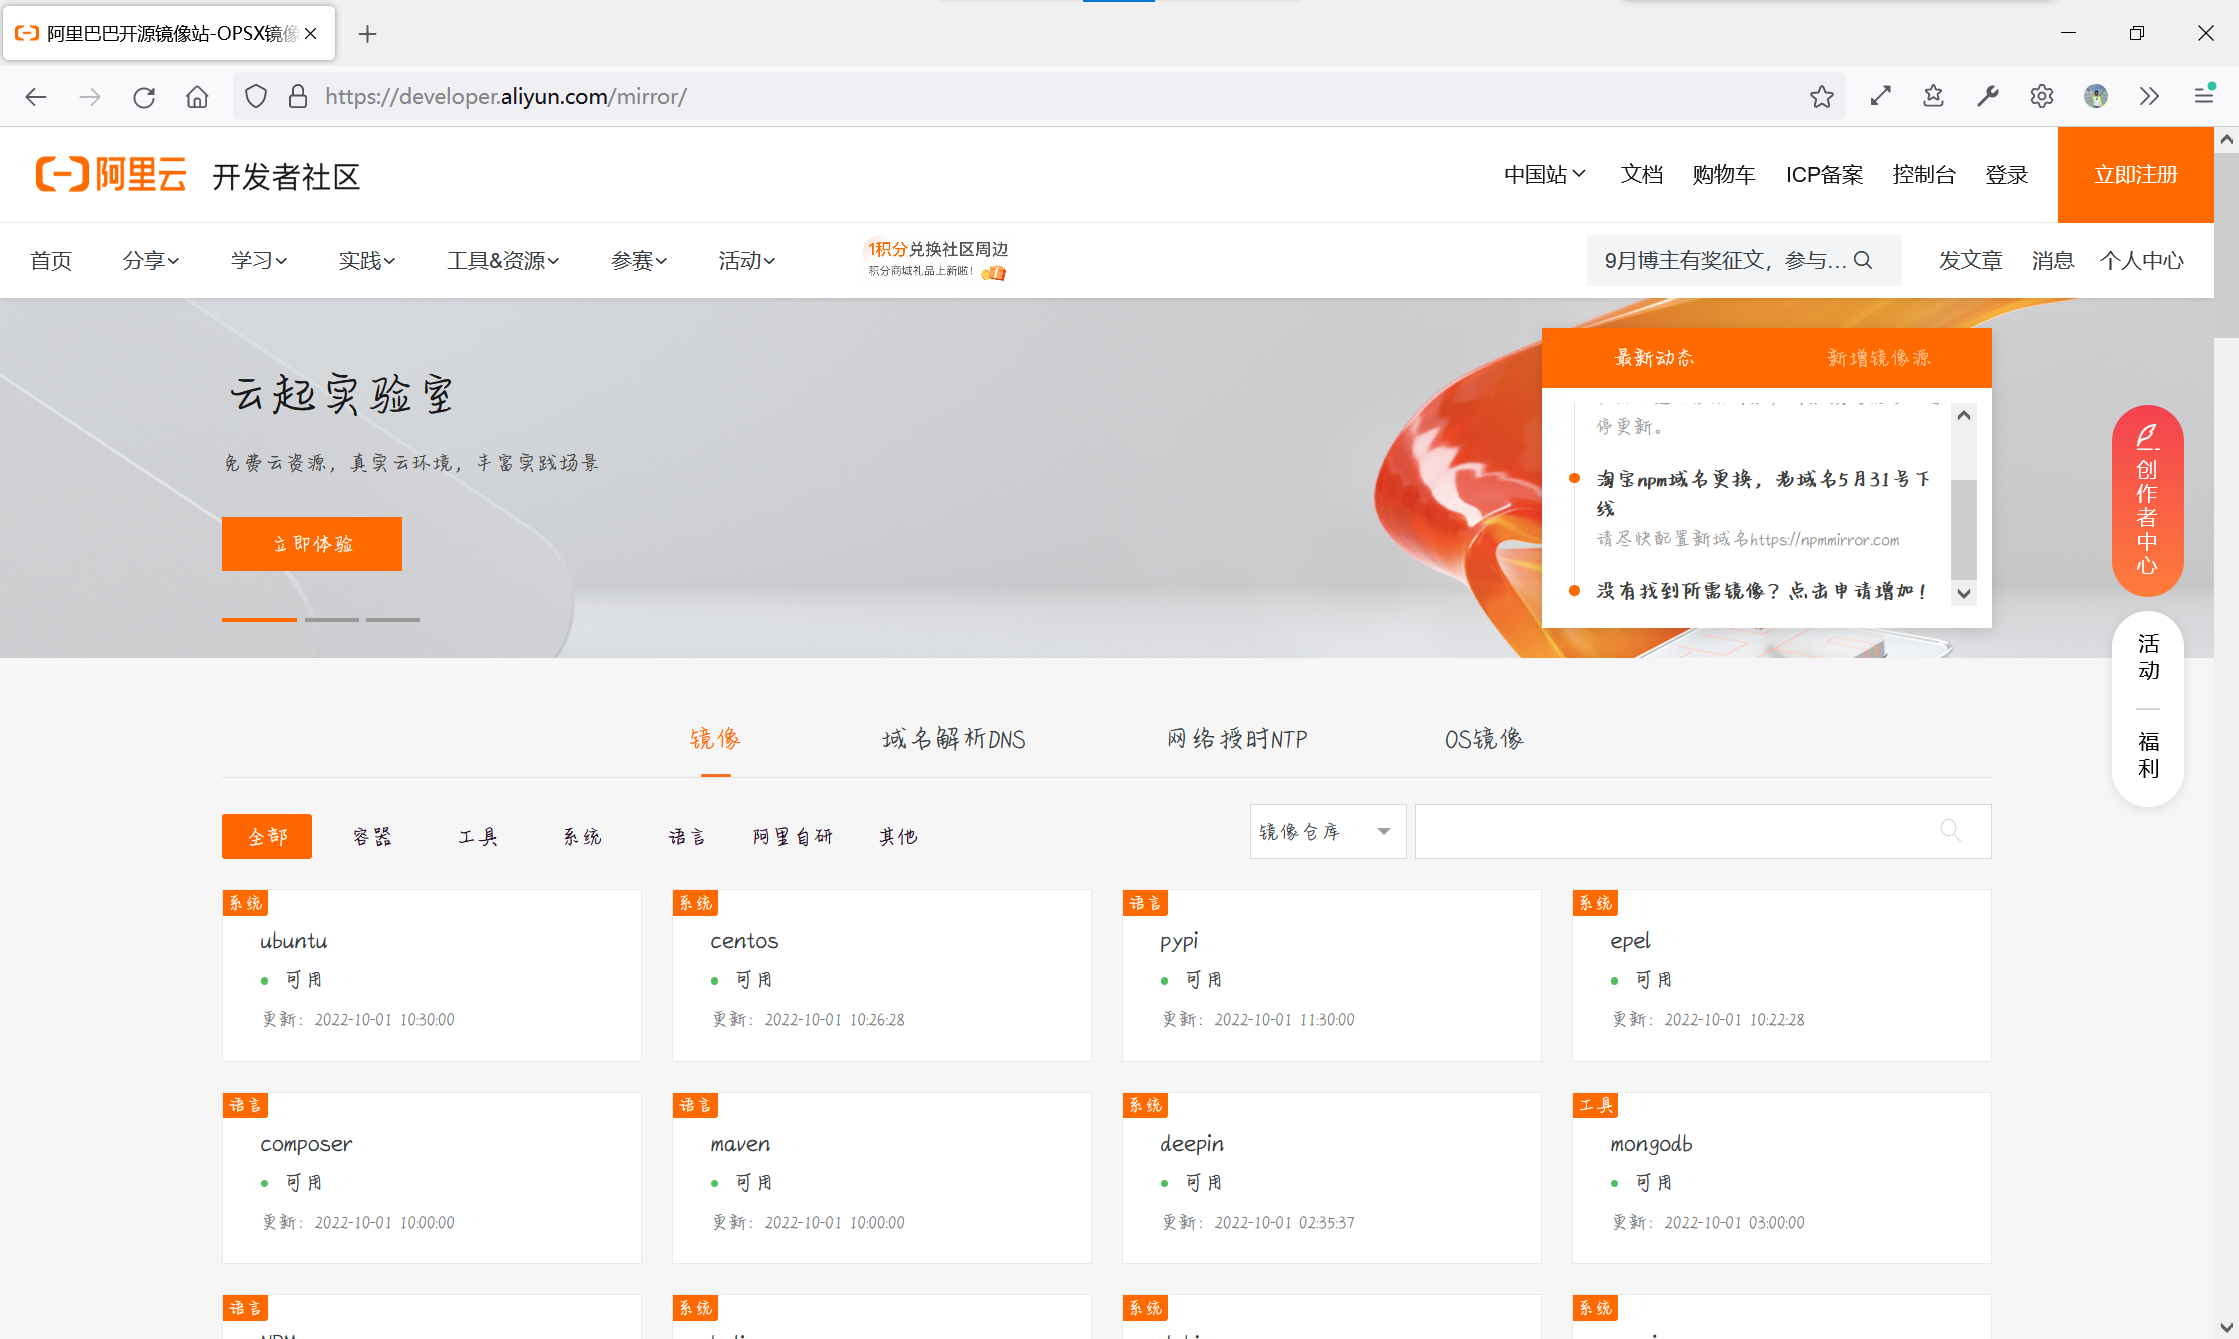
Task: Click the wrench tool icon
Action: (1987, 97)
